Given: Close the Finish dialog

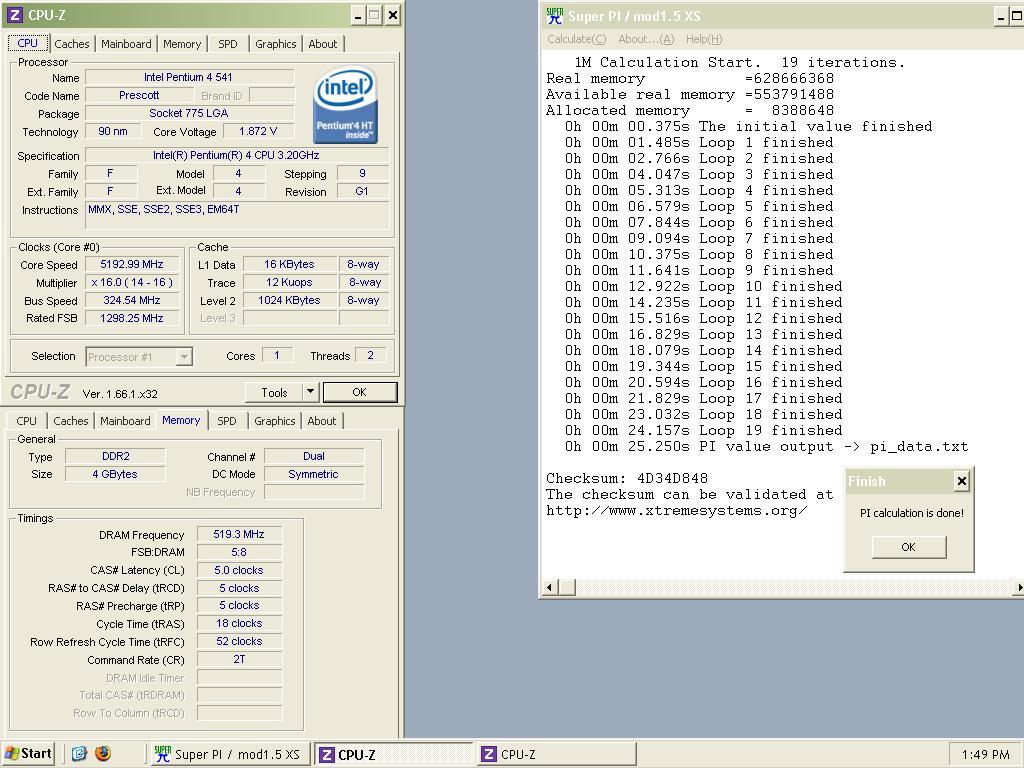Looking at the screenshot, I should pyautogui.click(x=961, y=481).
